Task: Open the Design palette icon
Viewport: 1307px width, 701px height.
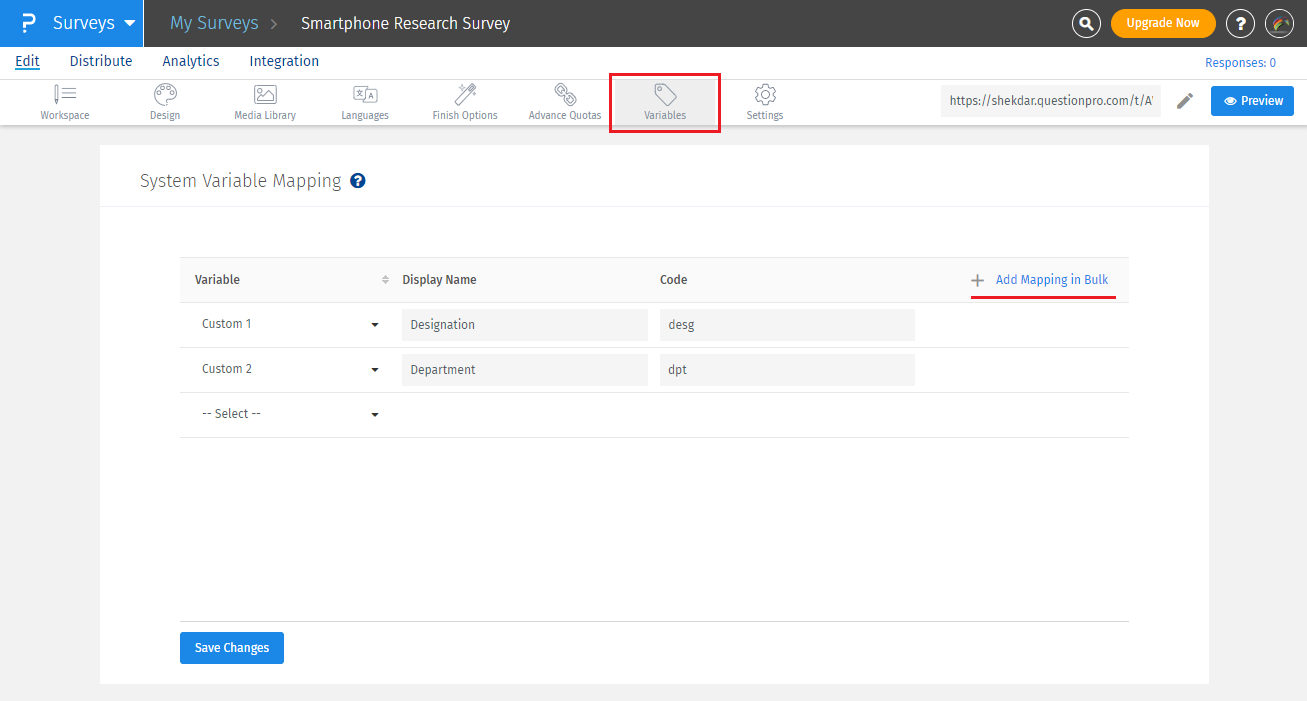Action: click(165, 95)
